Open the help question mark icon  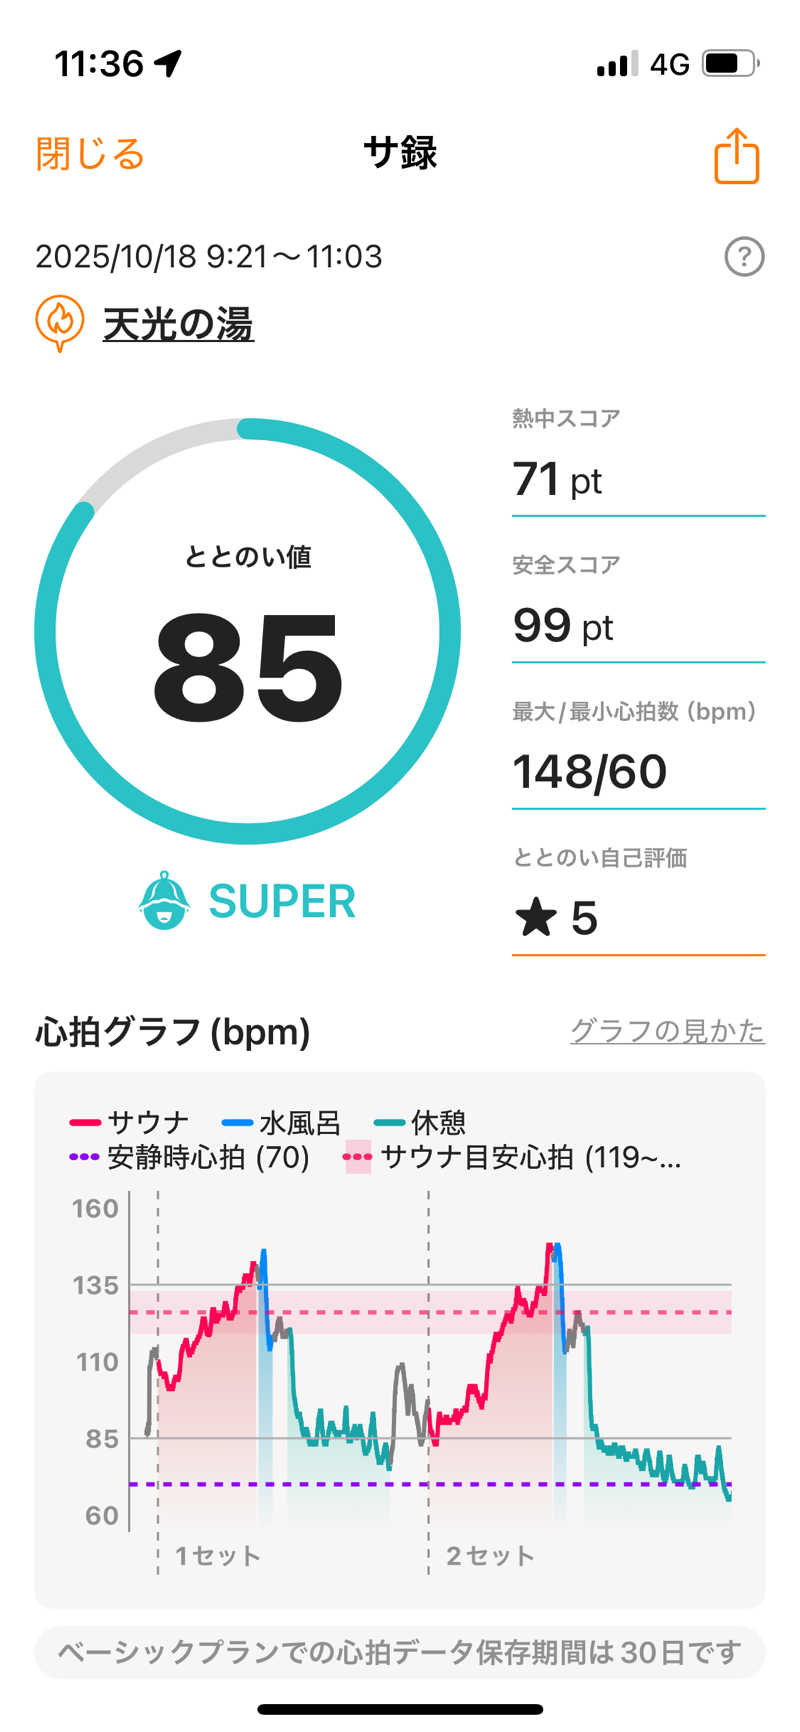744,257
